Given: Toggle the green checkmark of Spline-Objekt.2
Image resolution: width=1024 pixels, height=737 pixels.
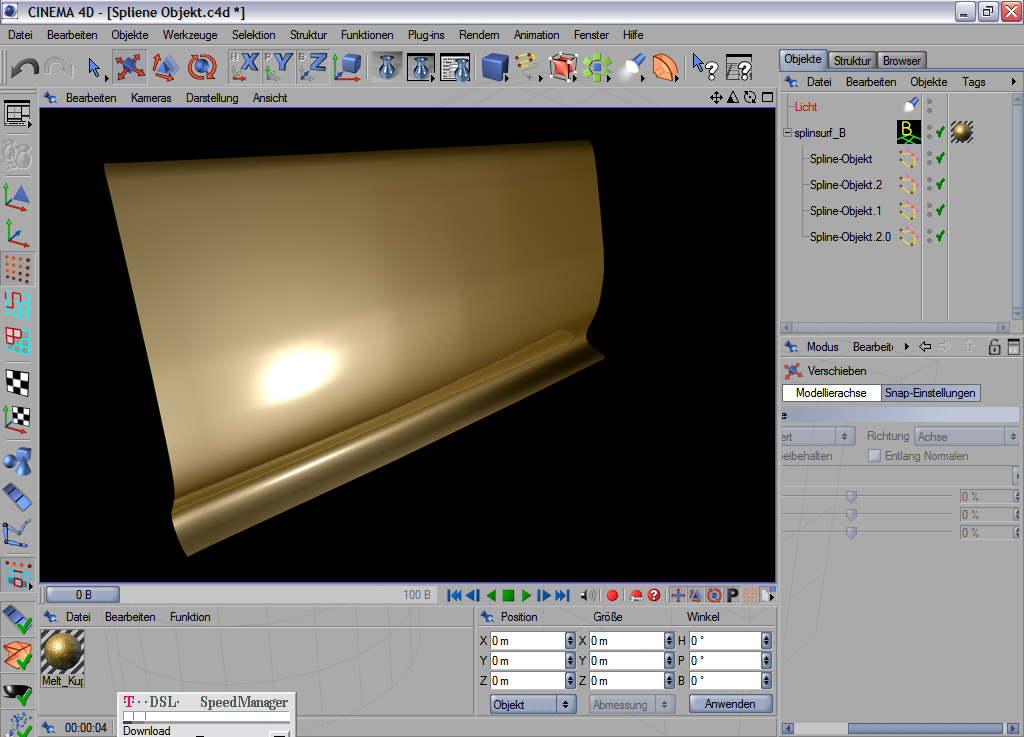Looking at the screenshot, I should pyautogui.click(x=940, y=184).
